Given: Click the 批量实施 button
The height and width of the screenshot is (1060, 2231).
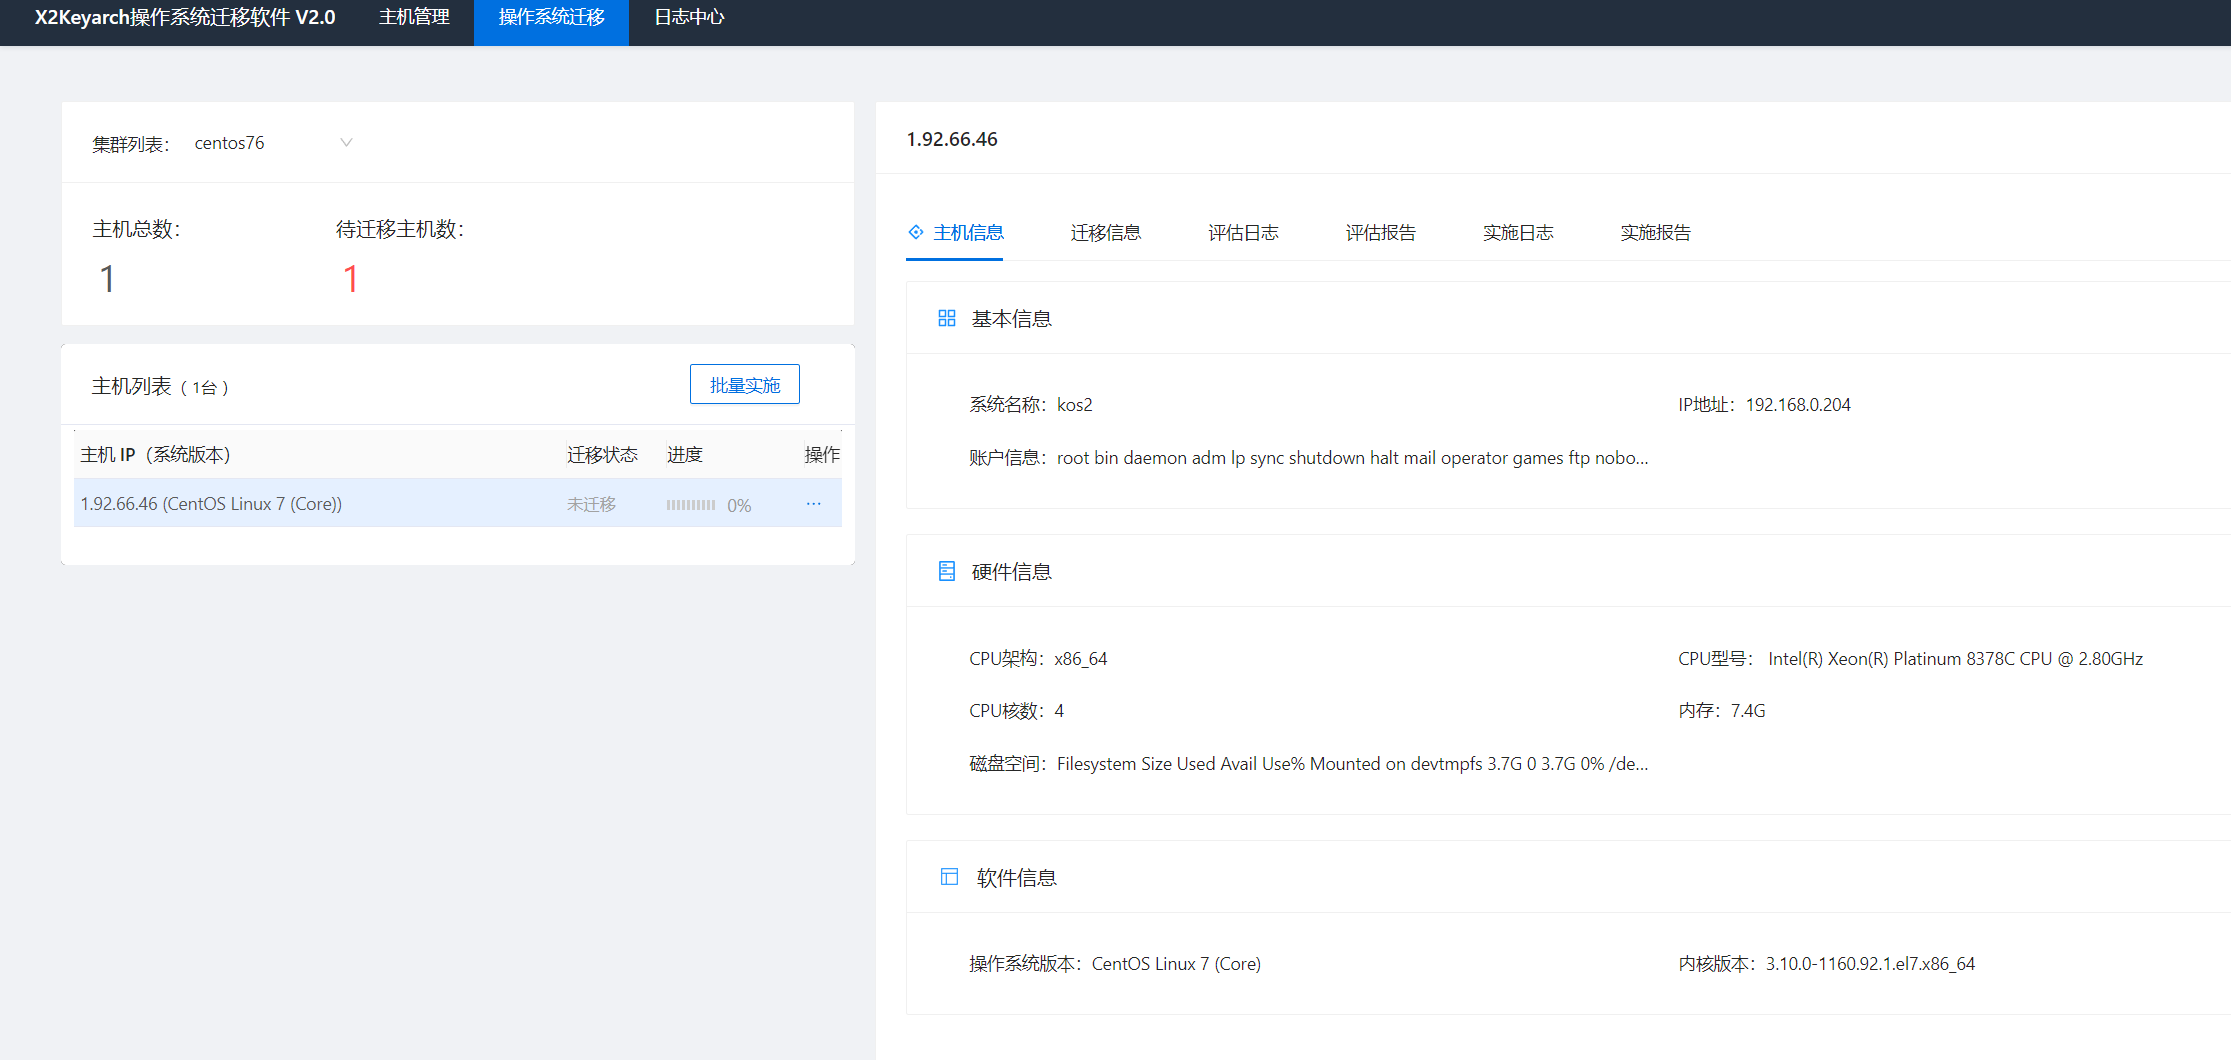Looking at the screenshot, I should [744, 385].
